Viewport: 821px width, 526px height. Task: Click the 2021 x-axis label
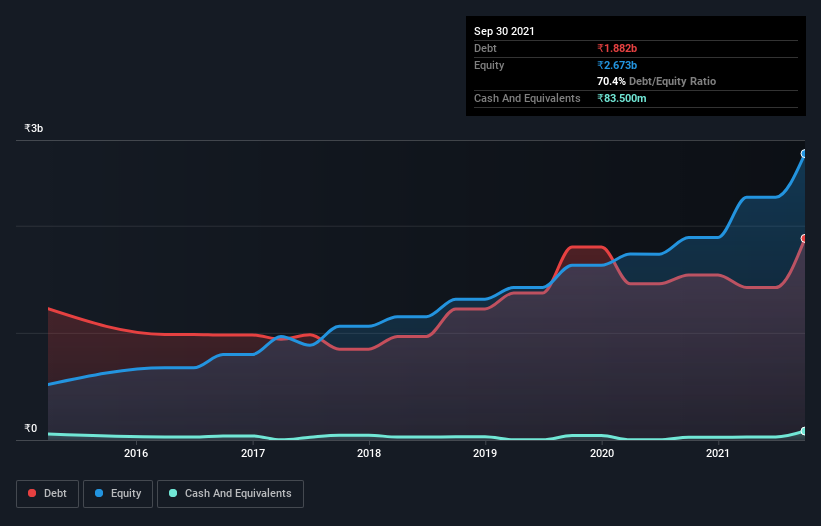click(718, 453)
